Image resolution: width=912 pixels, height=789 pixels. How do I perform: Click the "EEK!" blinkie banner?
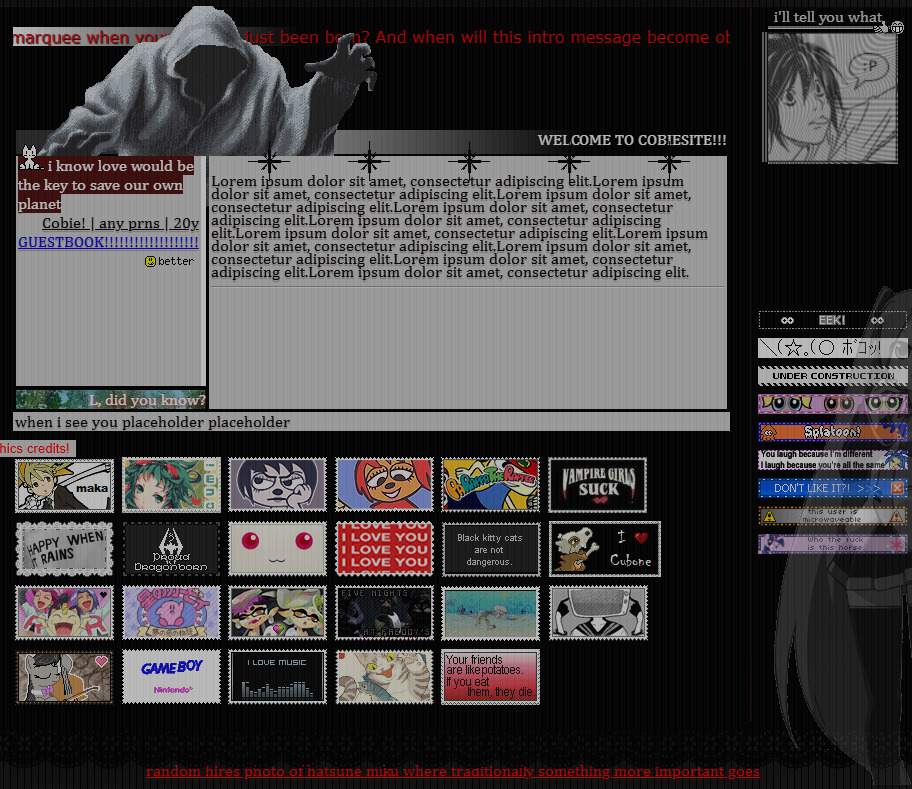point(832,320)
